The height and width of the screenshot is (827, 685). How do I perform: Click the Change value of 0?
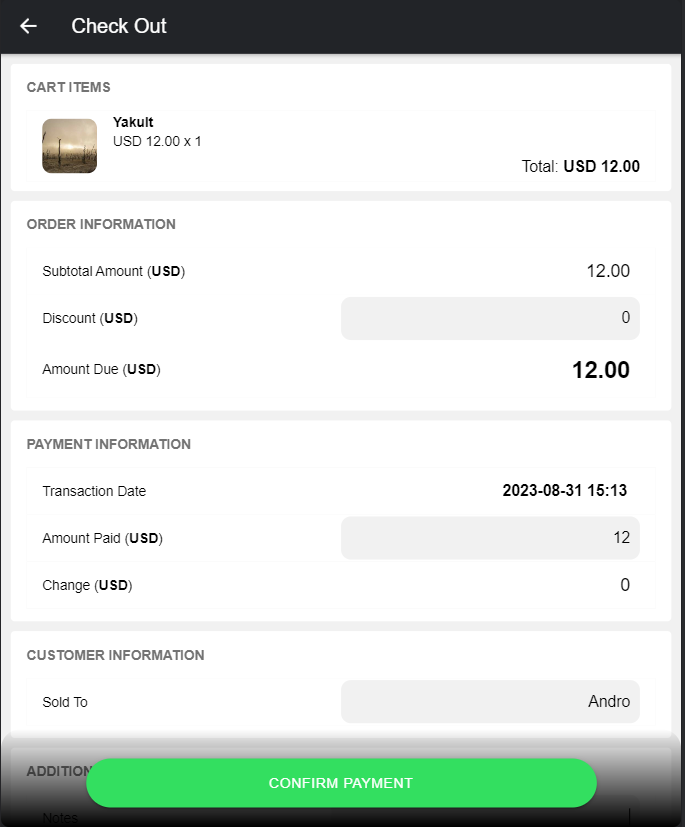click(625, 585)
